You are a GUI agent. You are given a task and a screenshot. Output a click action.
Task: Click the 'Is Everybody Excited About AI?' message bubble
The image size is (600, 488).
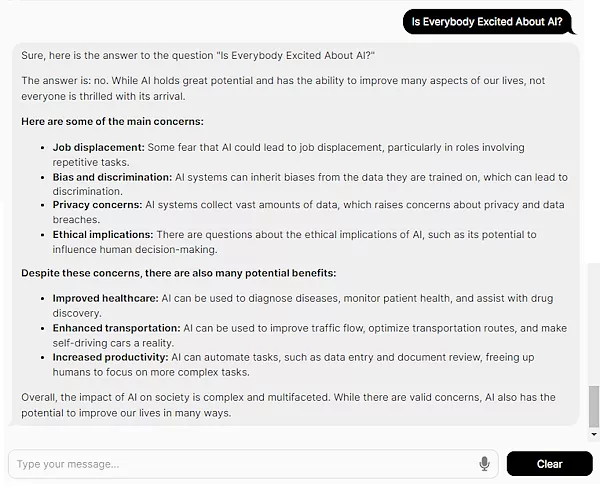(x=487, y=21)
